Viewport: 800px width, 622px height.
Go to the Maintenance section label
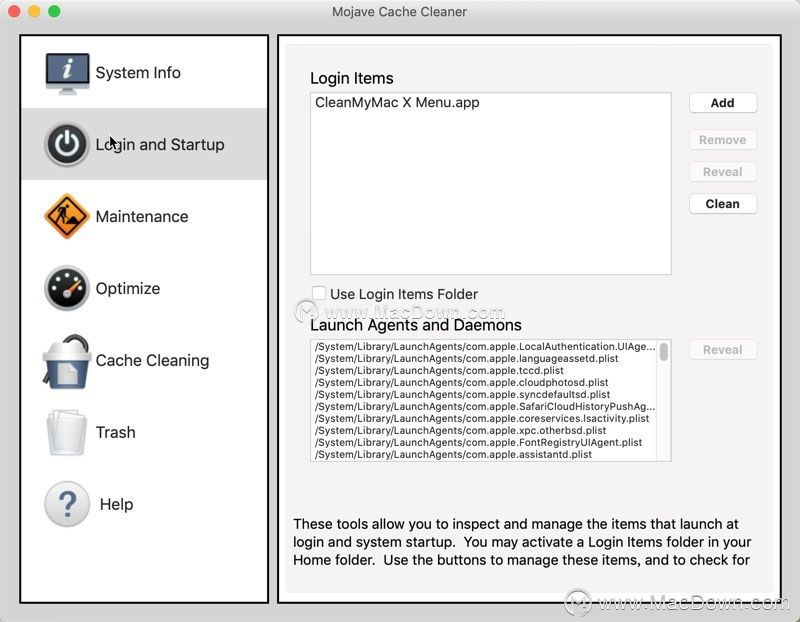click(x=142, y=217)
